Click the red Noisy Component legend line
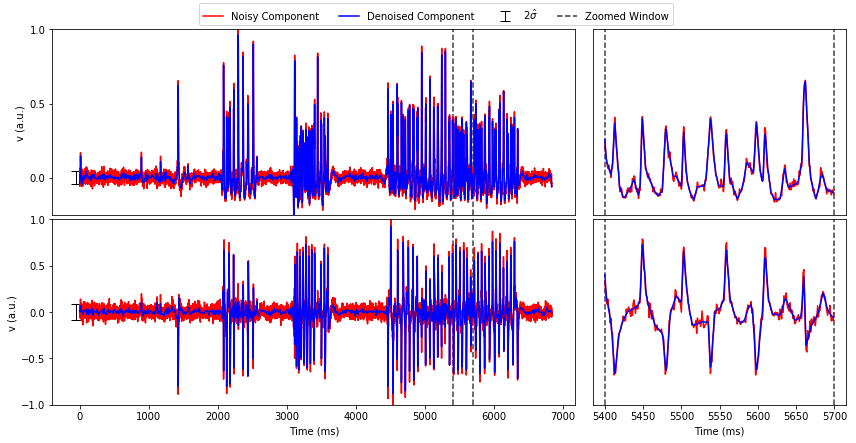Image resolution: width=856 pixels, height=443 pixels. pyautogui.click(x=214, y=17)
